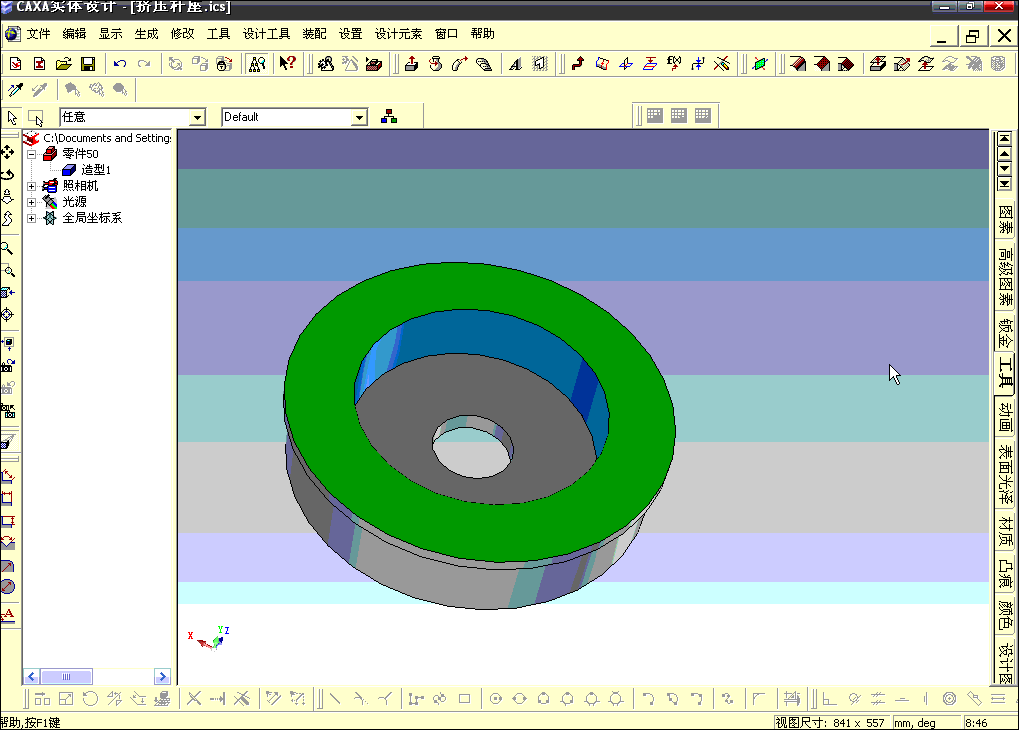Expand the 光源 tree node
1019x730 pixels.
(31, 202)
